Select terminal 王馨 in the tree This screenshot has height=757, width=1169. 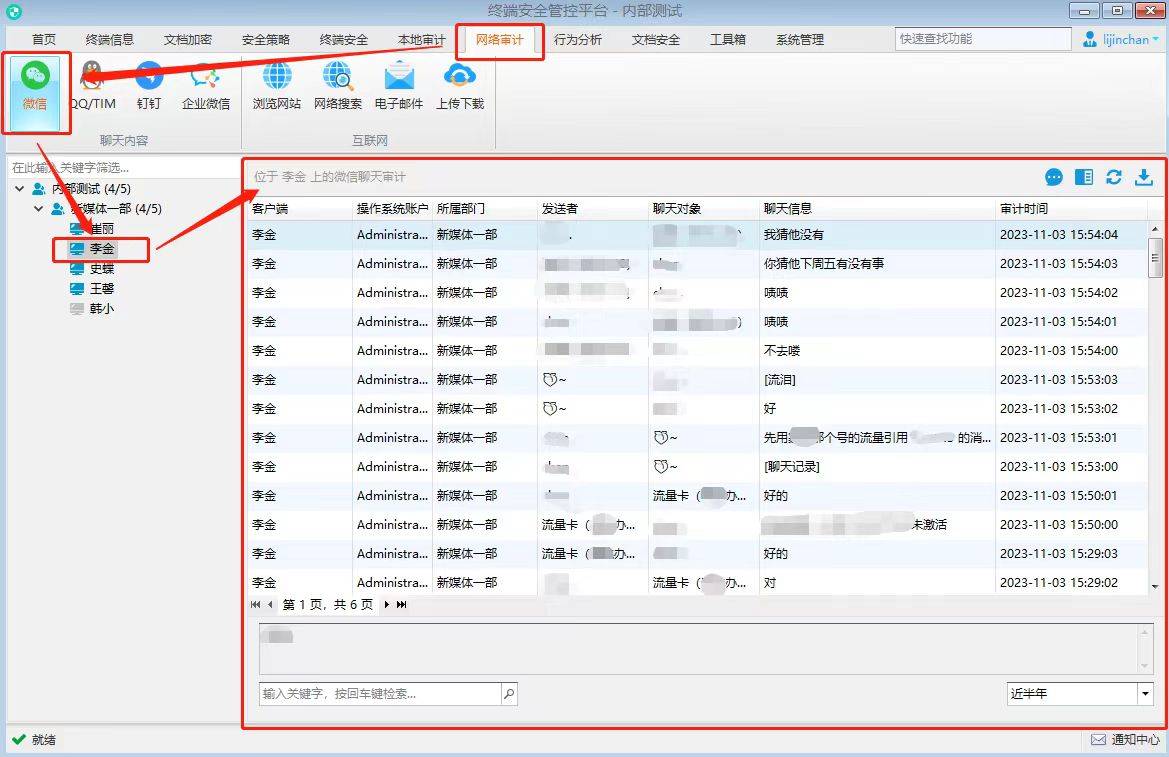tap(92, 289)
